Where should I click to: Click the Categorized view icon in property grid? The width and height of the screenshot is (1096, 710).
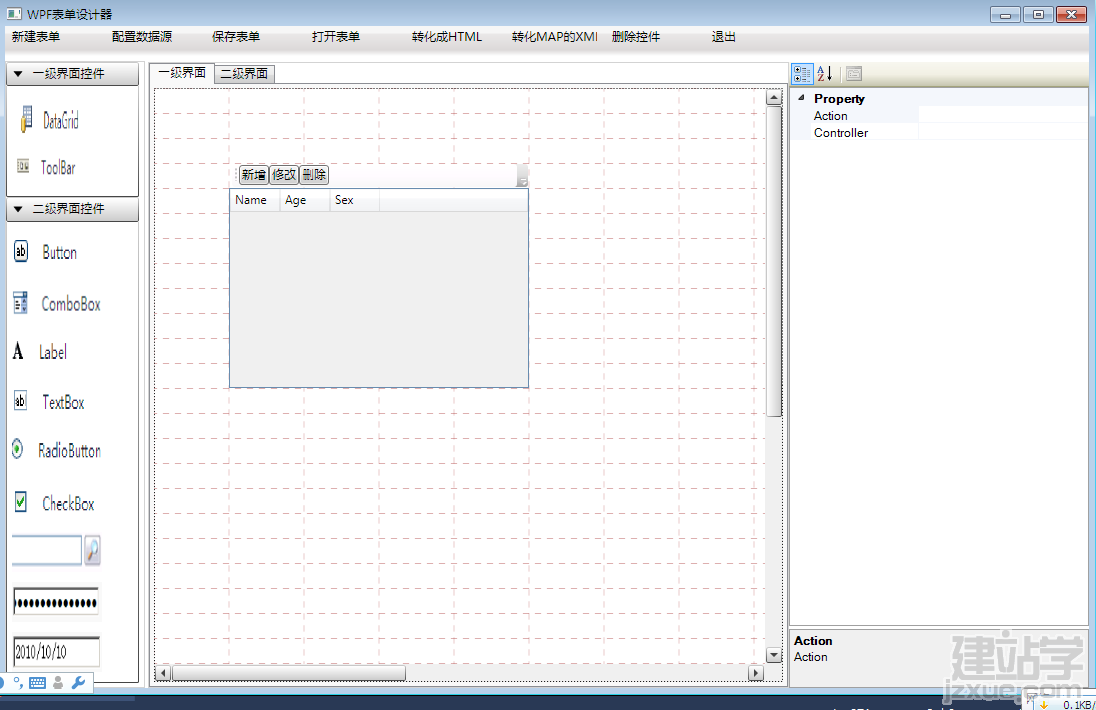pyautogui.click(x=802, y=73)
